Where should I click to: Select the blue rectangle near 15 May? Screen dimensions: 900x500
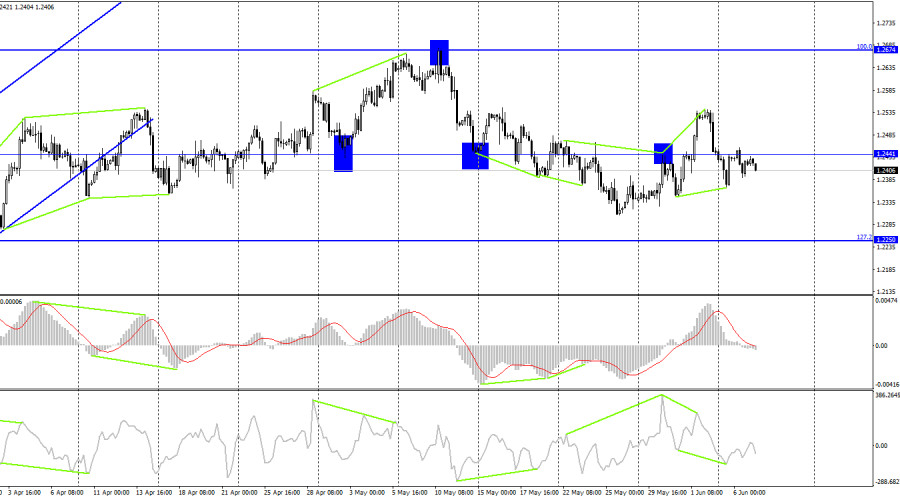475,156
